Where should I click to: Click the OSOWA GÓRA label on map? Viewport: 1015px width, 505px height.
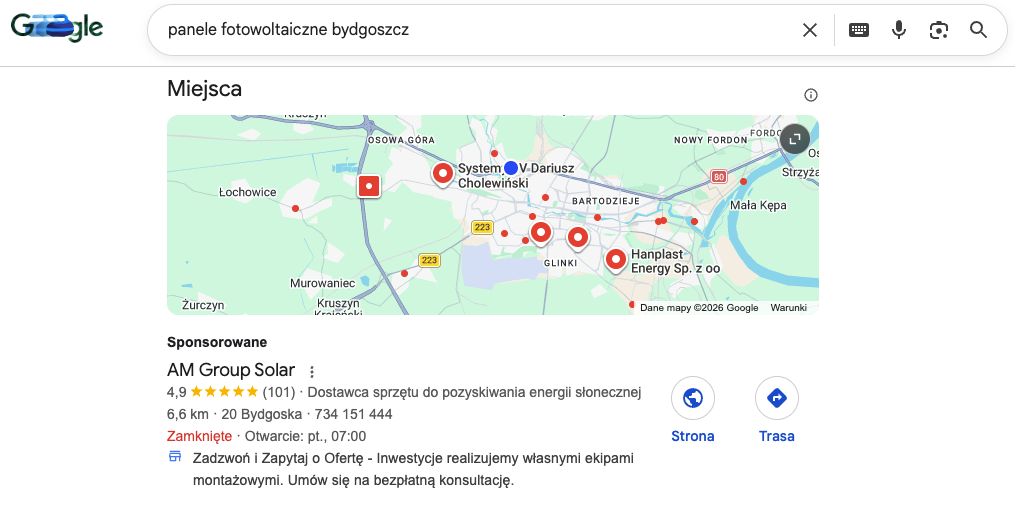tap(401, 140)
